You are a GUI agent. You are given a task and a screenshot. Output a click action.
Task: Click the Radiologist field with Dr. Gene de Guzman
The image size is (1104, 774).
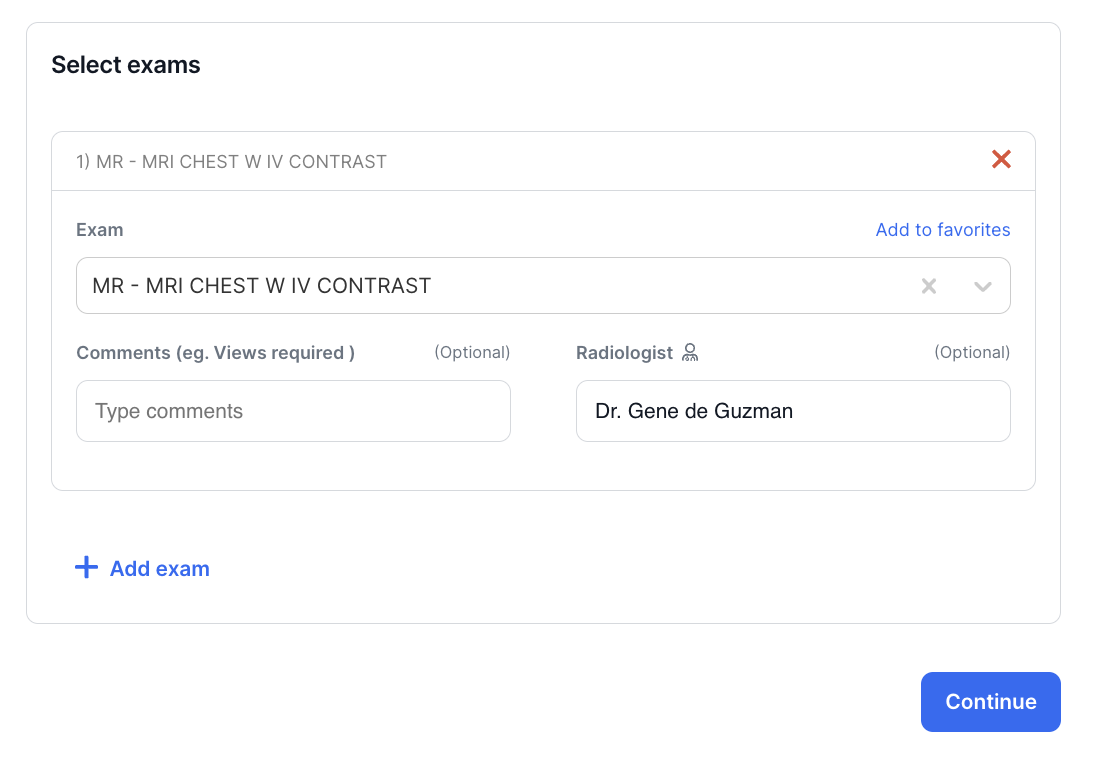pyautogui.click(x=793, y=411)
